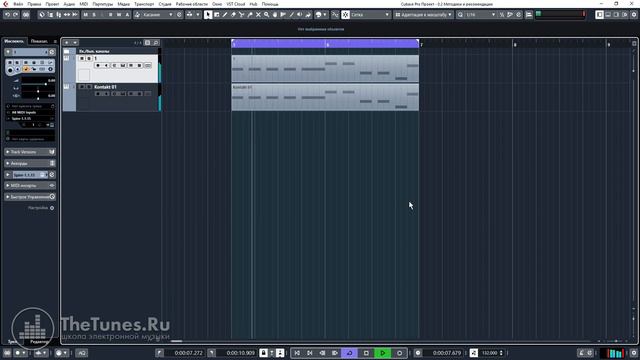Select the Split scissors tool
640x360 pixels.
coord(242,15)
